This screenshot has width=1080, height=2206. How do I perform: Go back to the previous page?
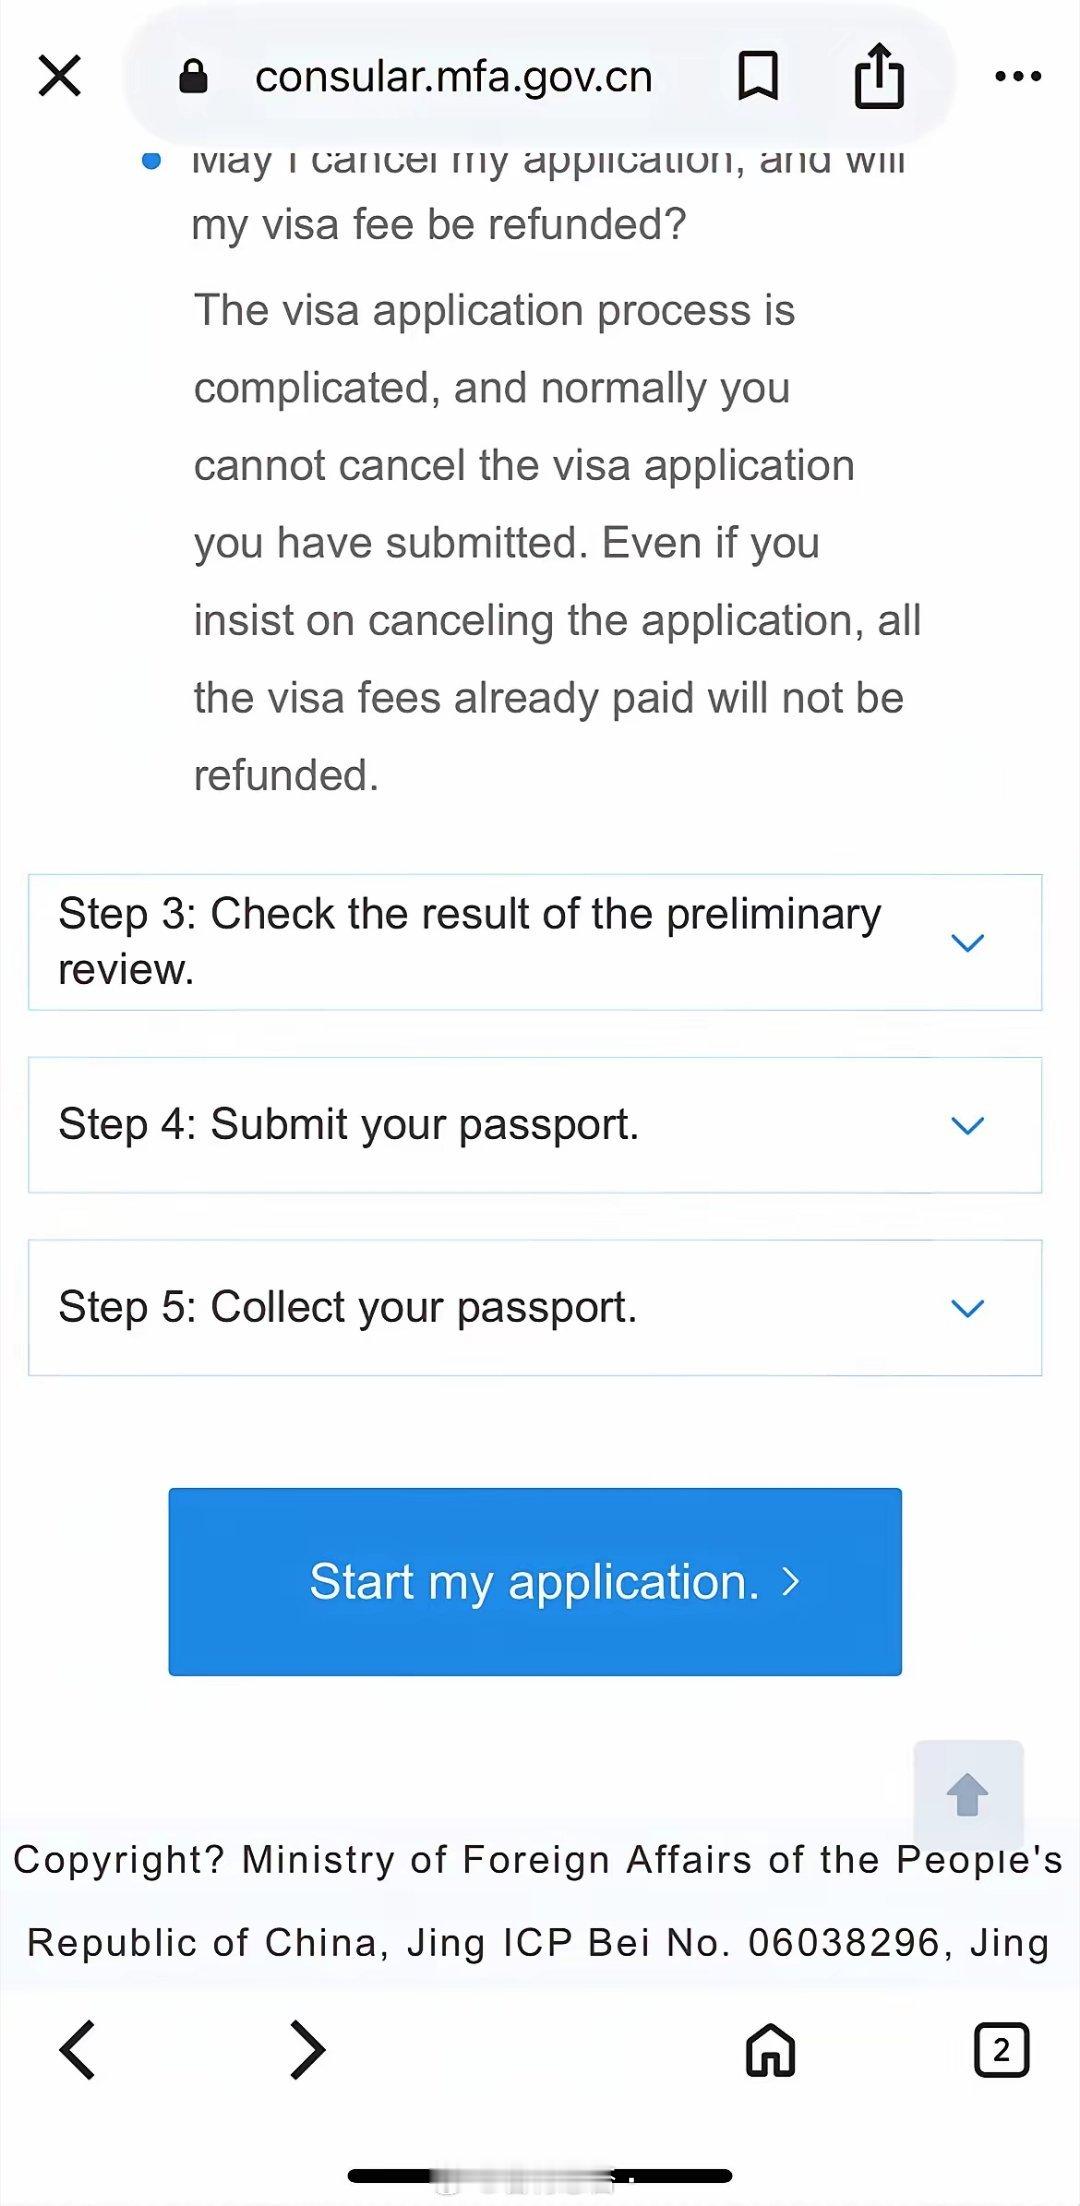(78, 2050)
